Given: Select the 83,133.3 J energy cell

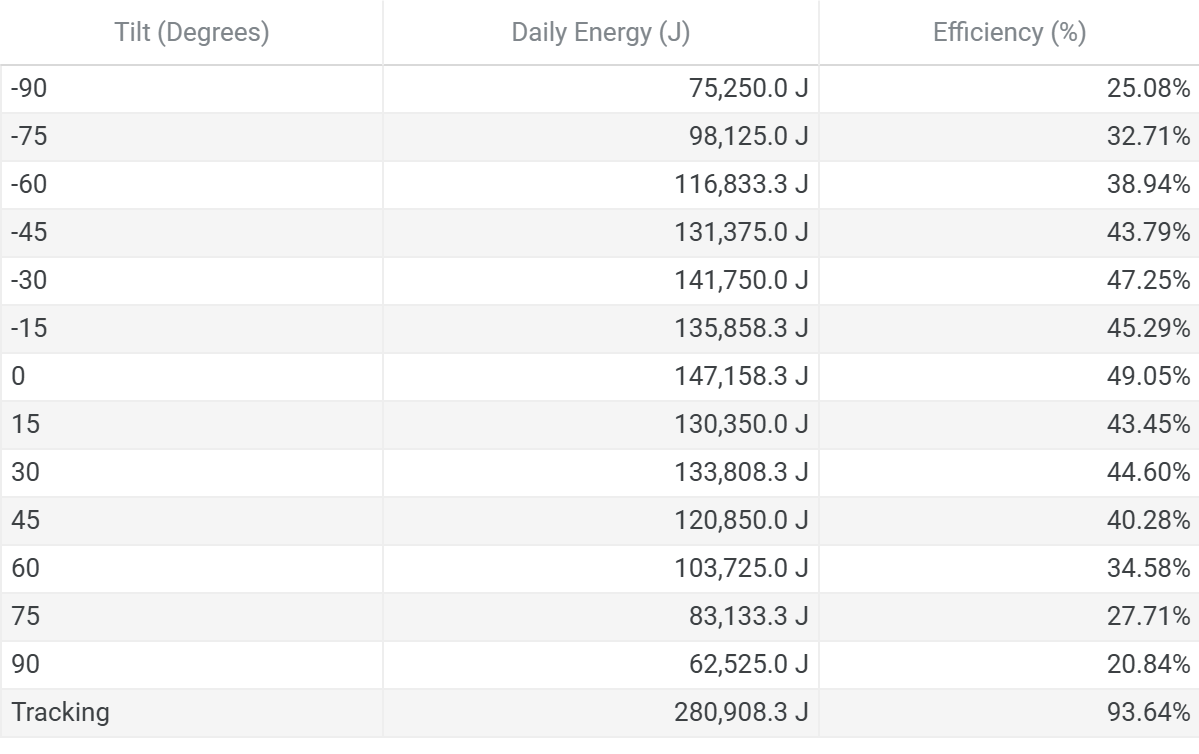Looking at the screenshot, I should coord(600,617).
